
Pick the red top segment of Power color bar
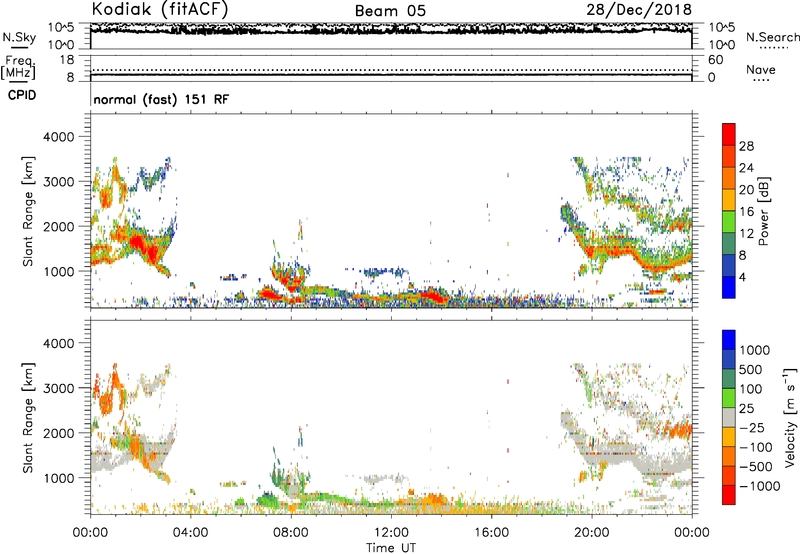point(729,134)
